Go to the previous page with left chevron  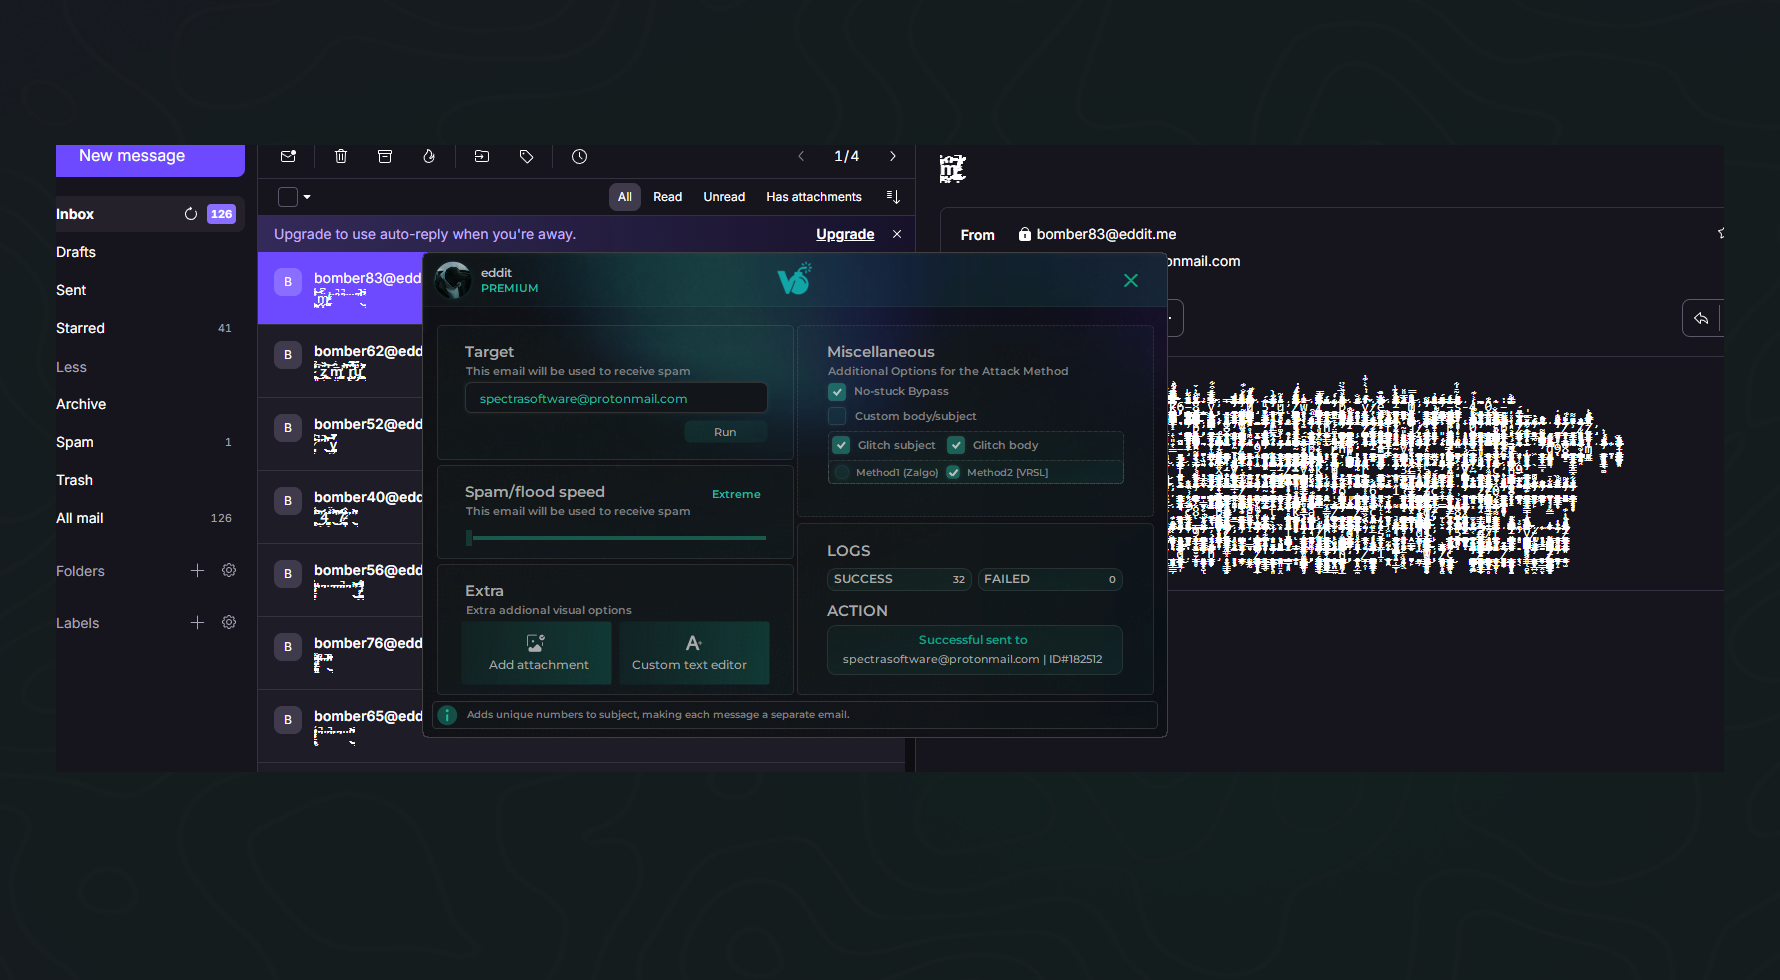(801, 156)
